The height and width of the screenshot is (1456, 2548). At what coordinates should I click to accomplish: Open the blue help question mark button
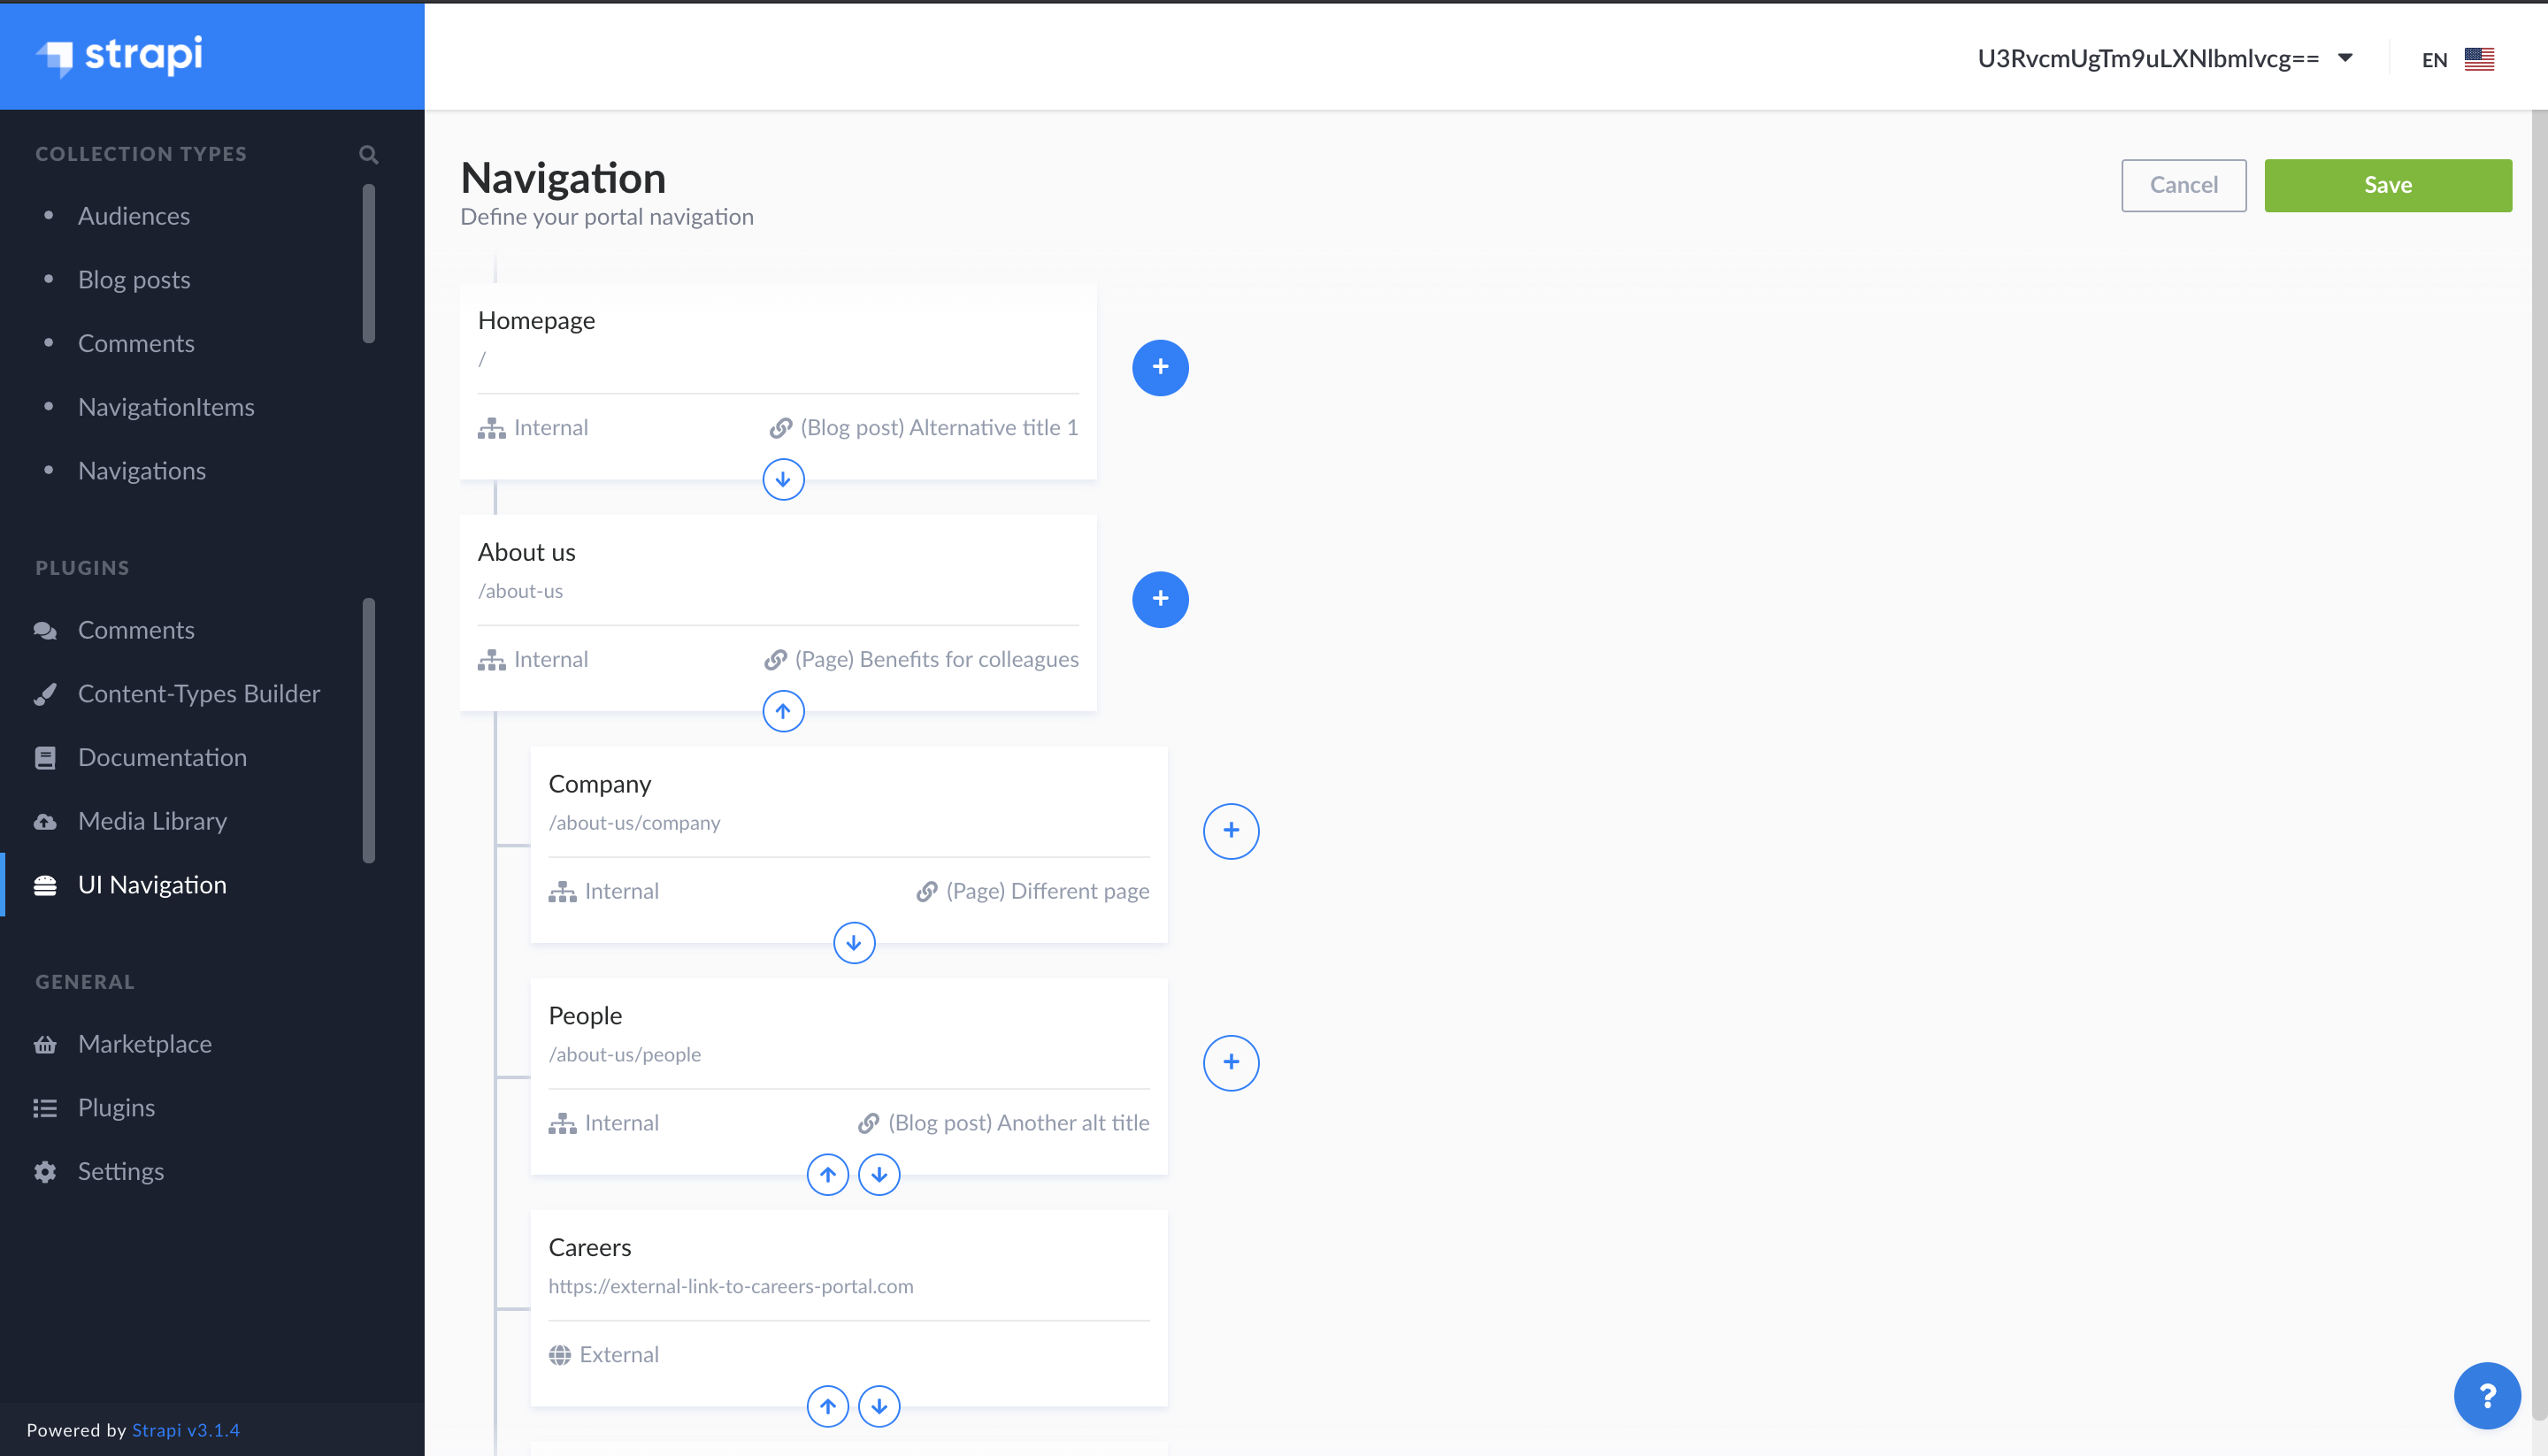pos(2486,1396)
